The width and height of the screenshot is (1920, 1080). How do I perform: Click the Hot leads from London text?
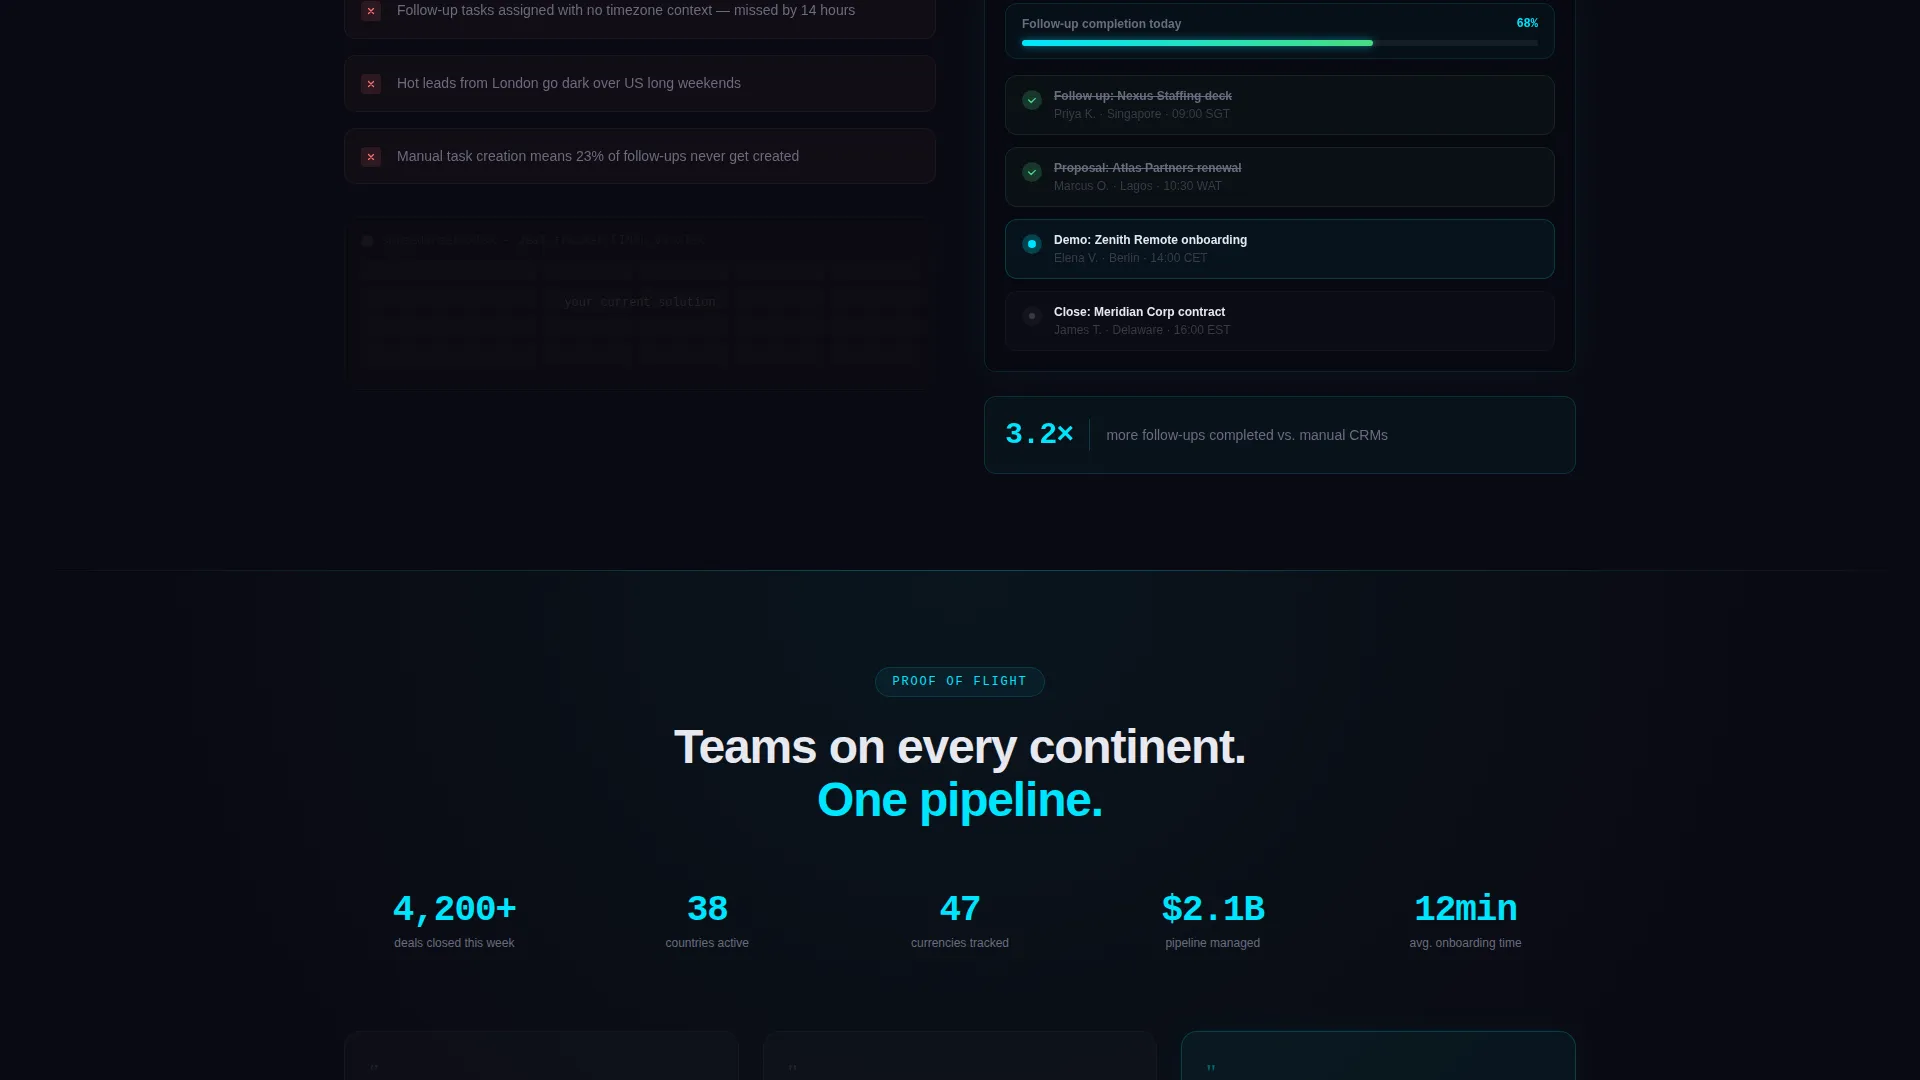pos(569,83)
